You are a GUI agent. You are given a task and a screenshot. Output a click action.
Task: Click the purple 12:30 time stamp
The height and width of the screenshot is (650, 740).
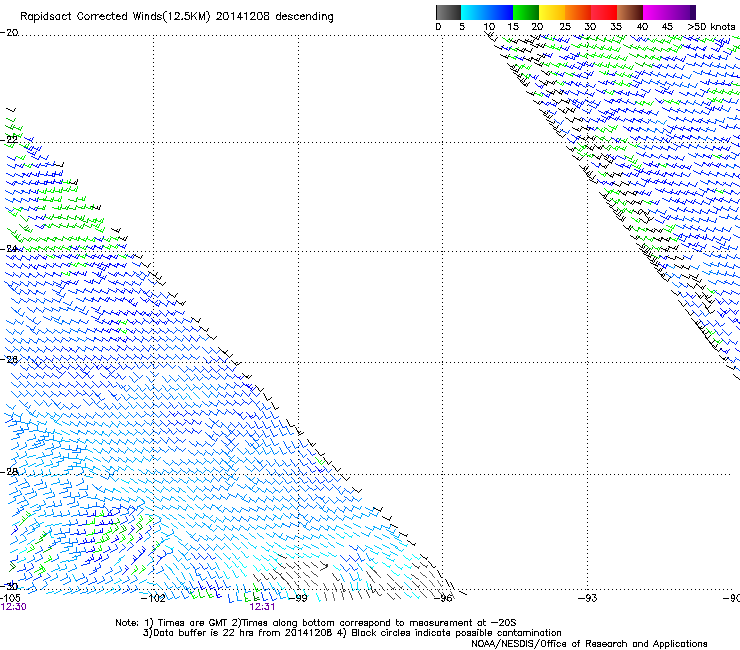13,607
